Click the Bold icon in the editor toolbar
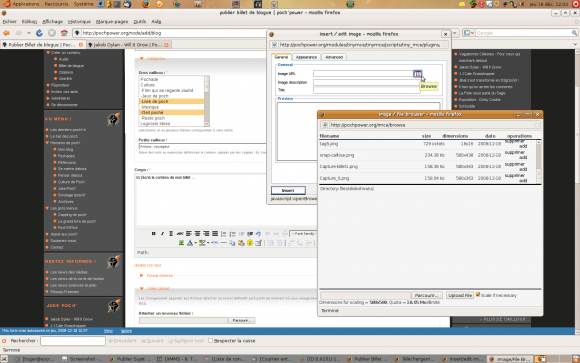This screenshot has width=580, height=363. click(154, 233)
